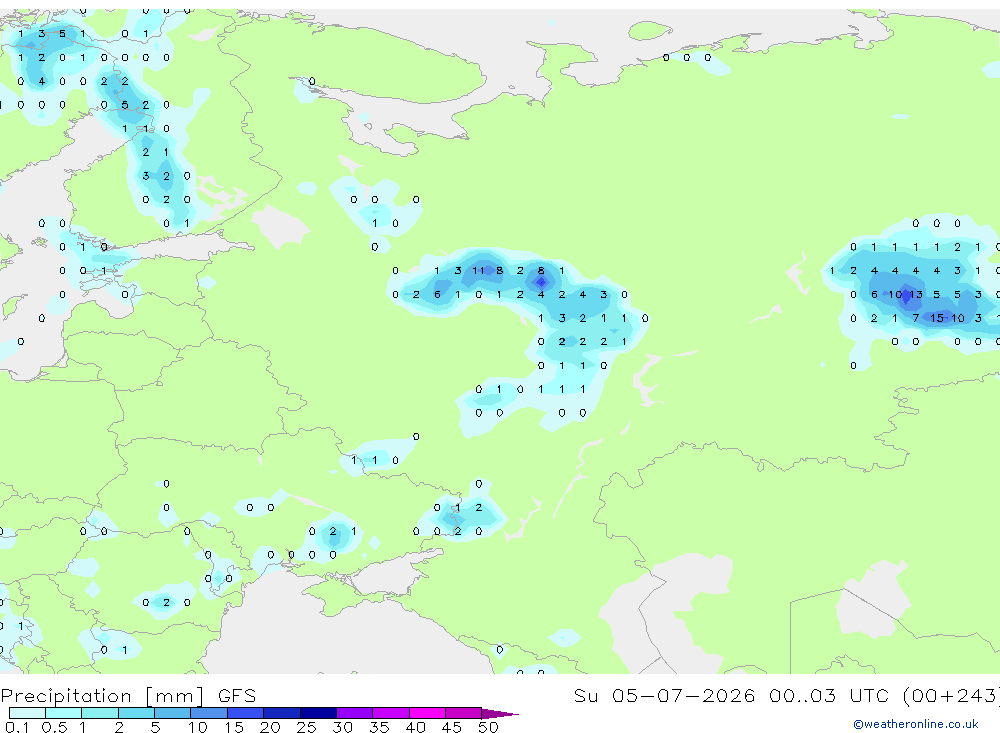
Task: Click the "40" legend scale label
Action: point(415,727)
